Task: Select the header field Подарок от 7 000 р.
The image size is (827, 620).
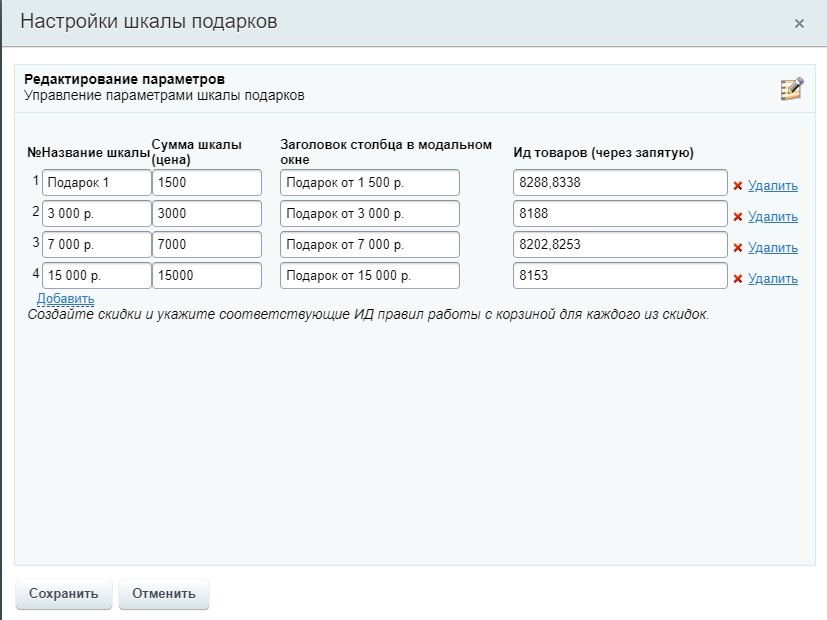Action: pos(368,243)
